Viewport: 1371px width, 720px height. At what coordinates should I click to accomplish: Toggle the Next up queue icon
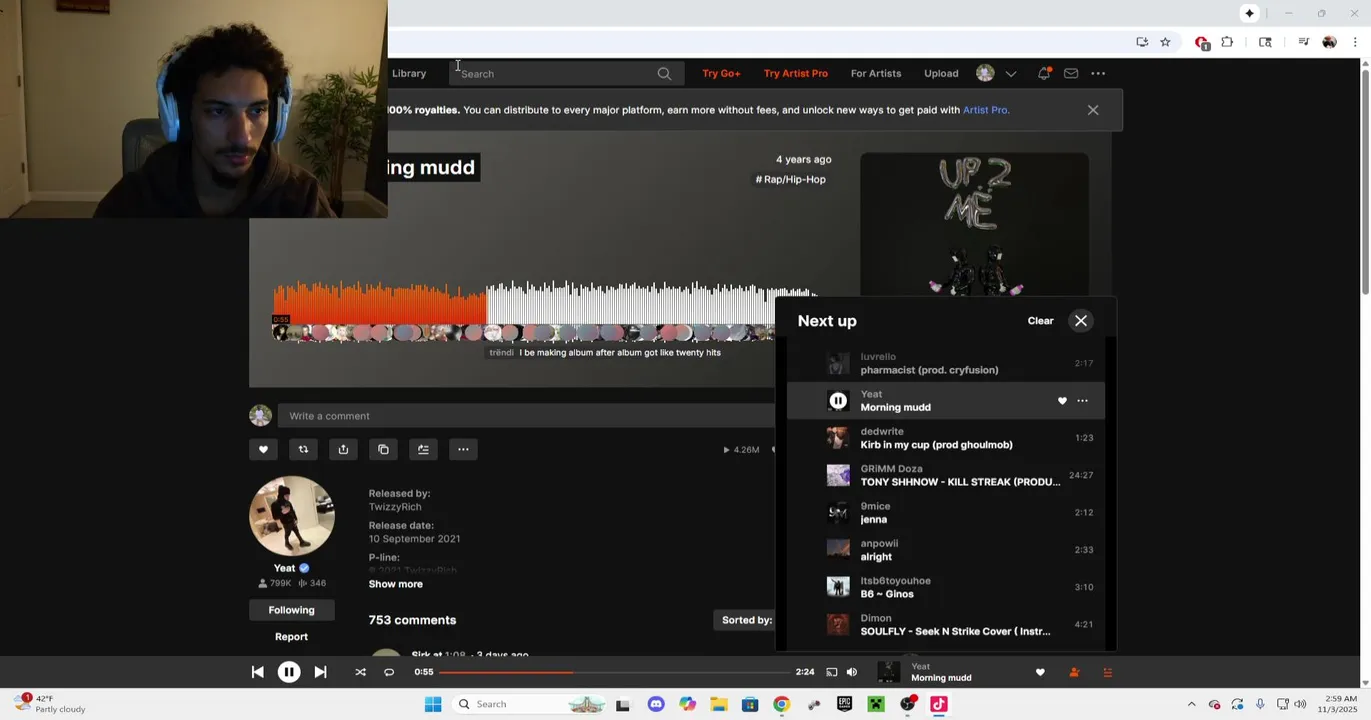(1107, 672)
